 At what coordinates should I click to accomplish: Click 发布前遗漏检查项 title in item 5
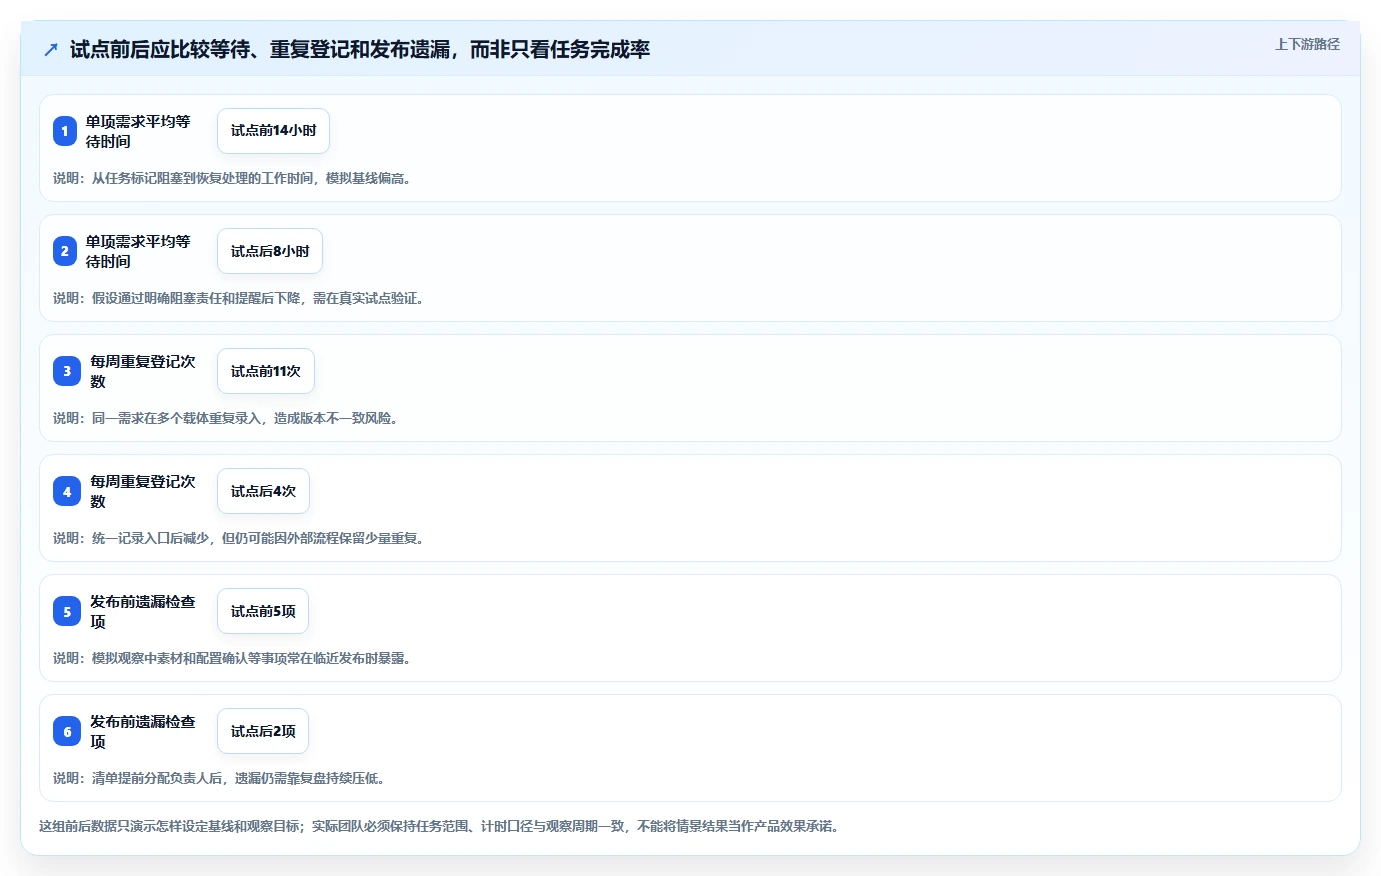pos(143,611)
